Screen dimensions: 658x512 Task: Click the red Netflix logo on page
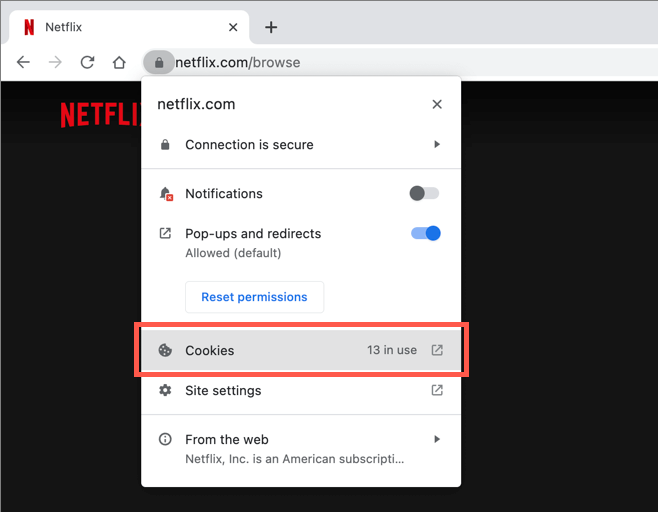click(101, 114)
